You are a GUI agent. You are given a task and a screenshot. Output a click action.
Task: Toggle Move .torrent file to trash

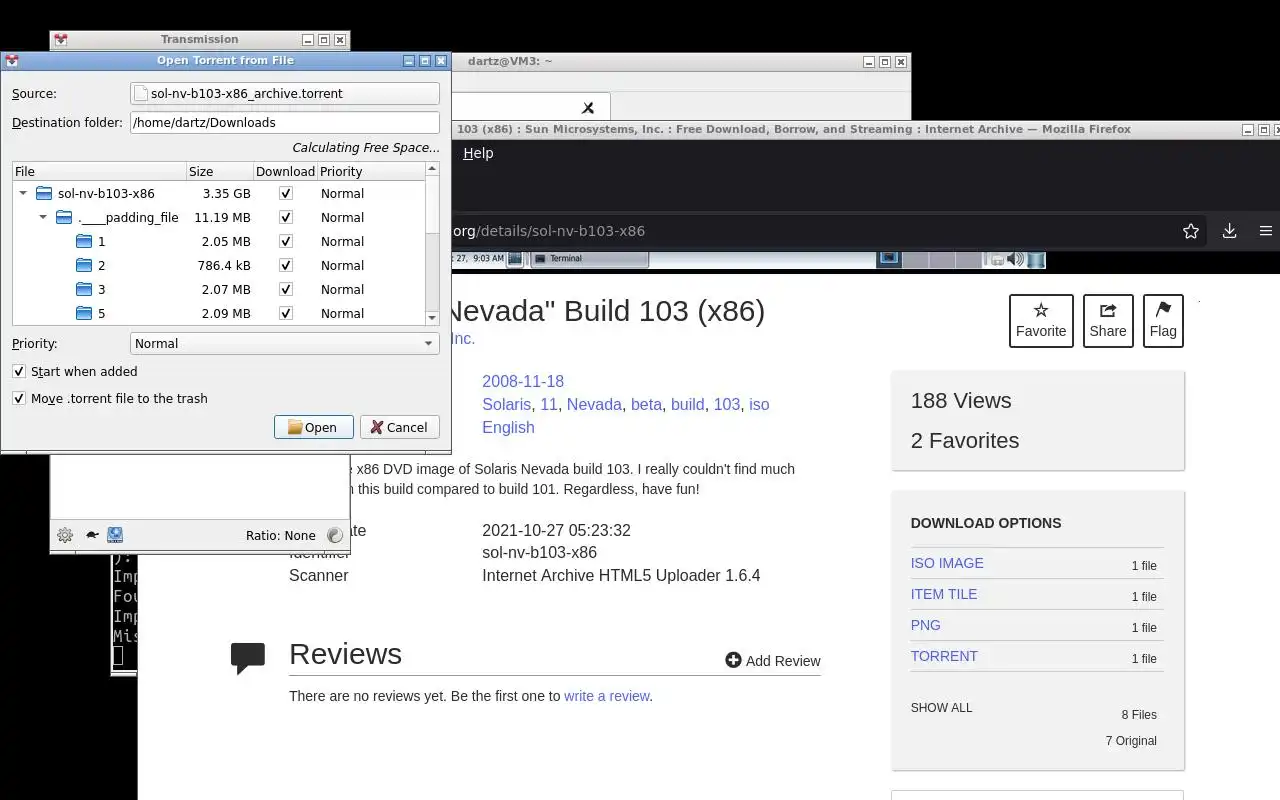(x=19, y=398)
